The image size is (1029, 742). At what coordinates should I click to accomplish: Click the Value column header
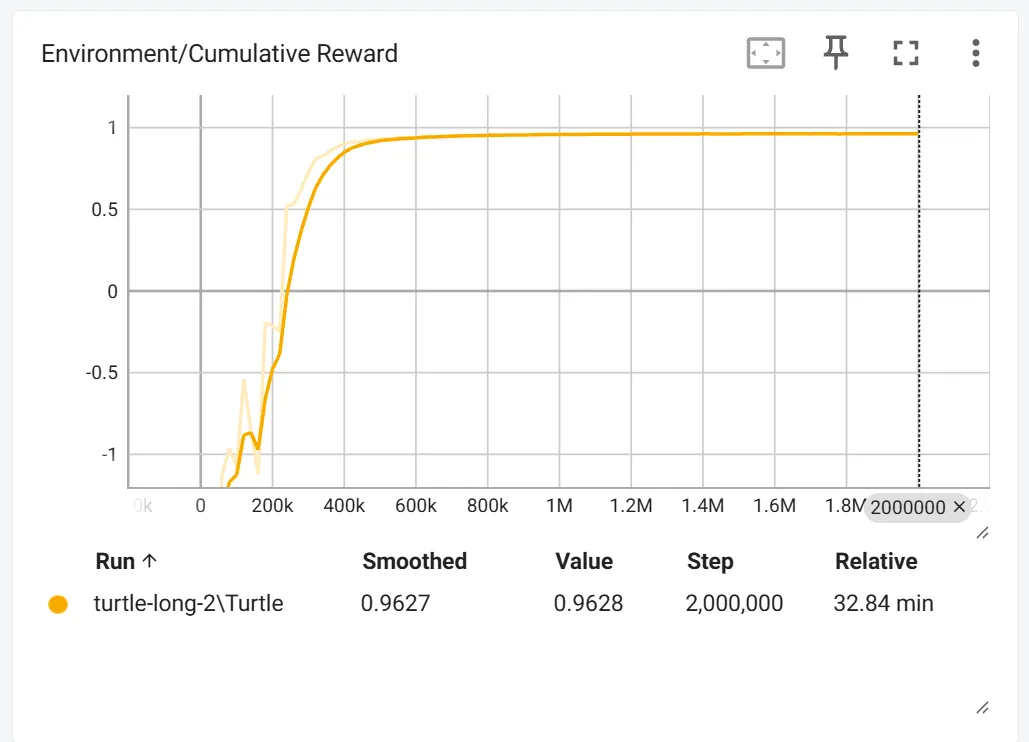click(584, 561)
